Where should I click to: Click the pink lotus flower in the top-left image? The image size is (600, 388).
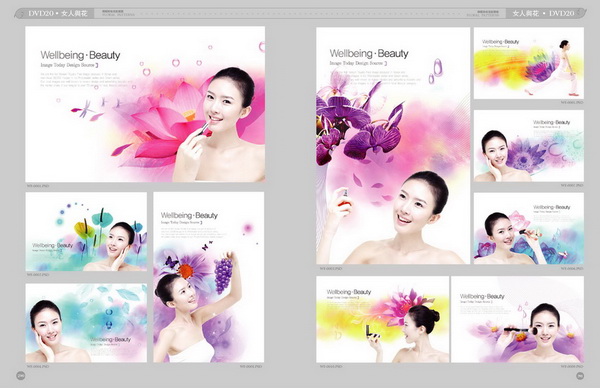coord(163,124)
